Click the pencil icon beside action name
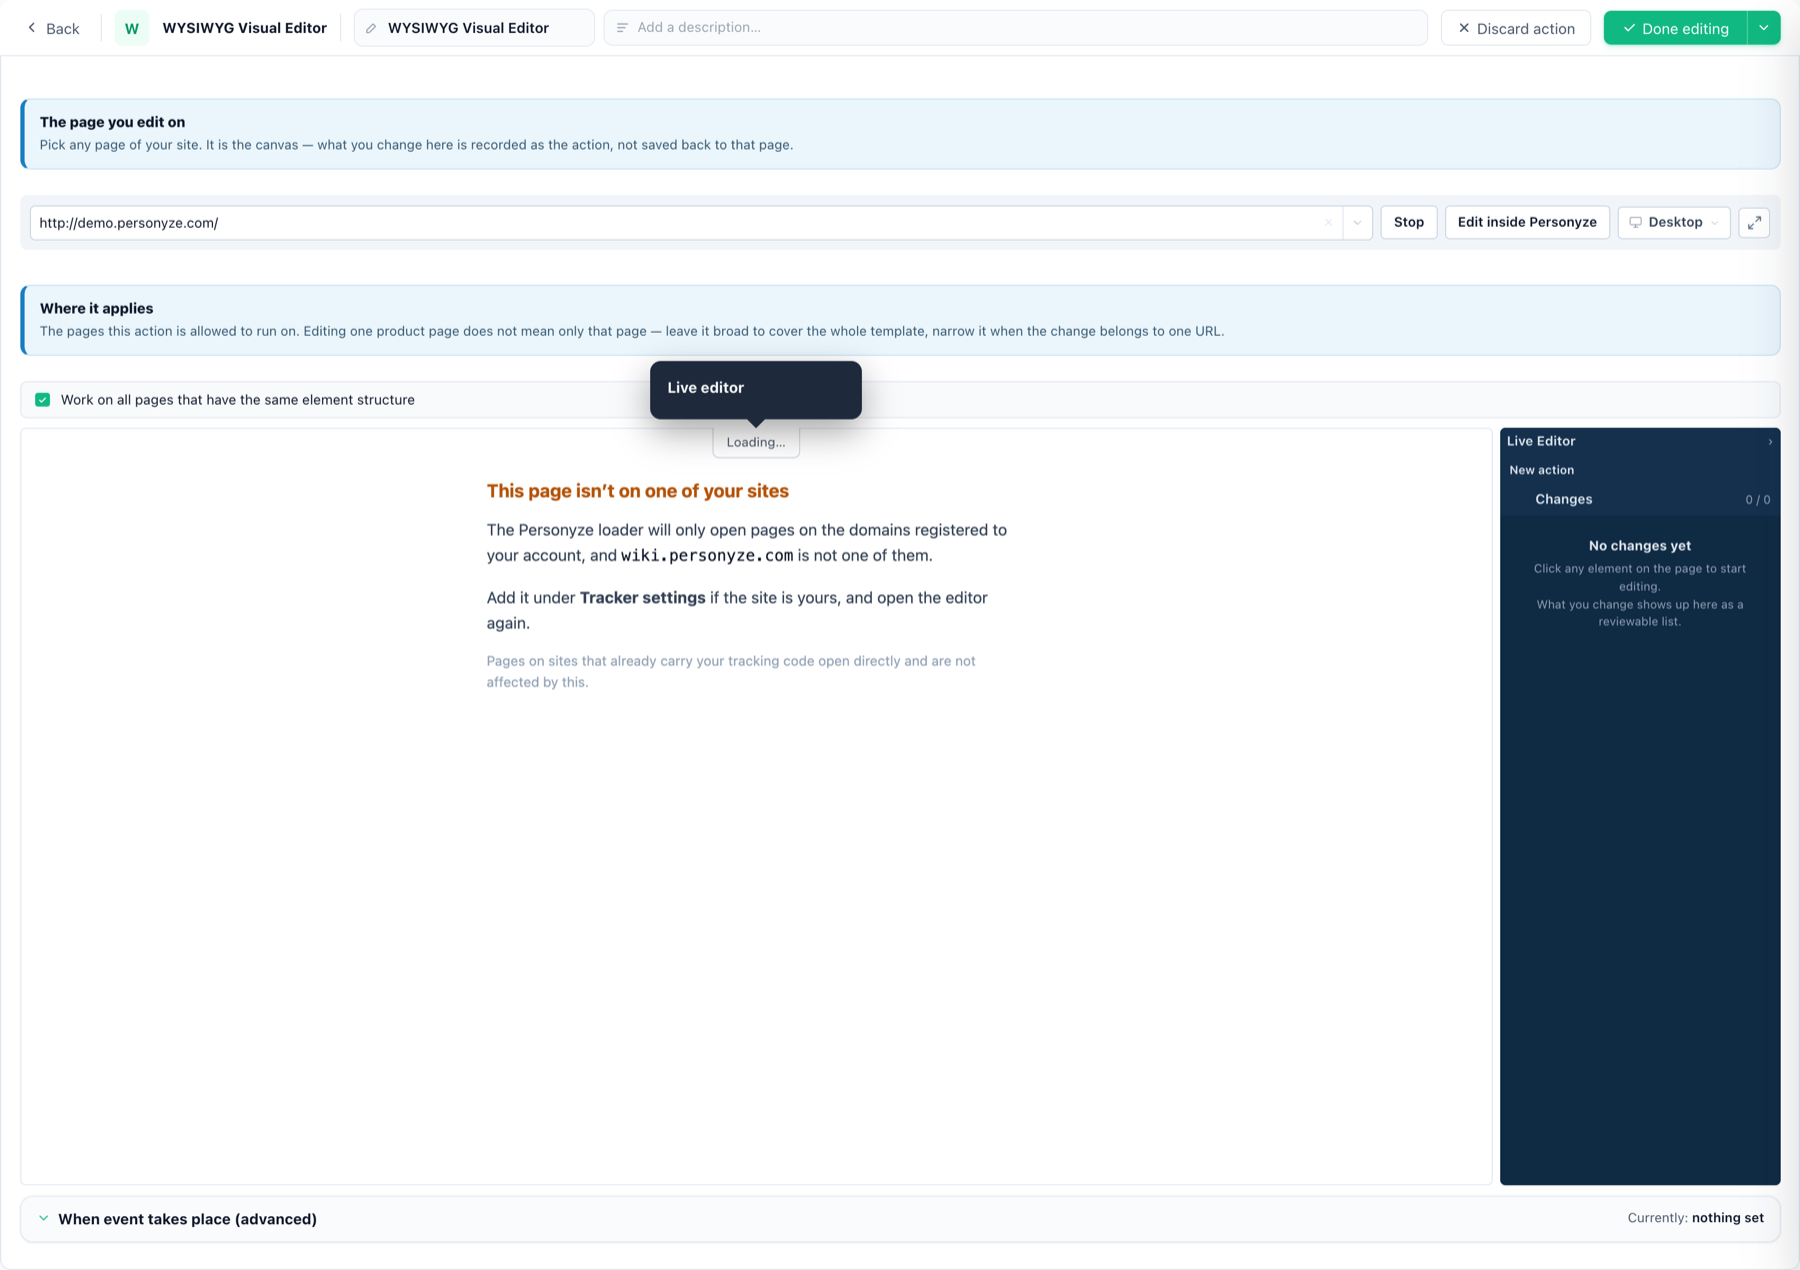Screen dimensions: 1800x1270 click(371, 28)
